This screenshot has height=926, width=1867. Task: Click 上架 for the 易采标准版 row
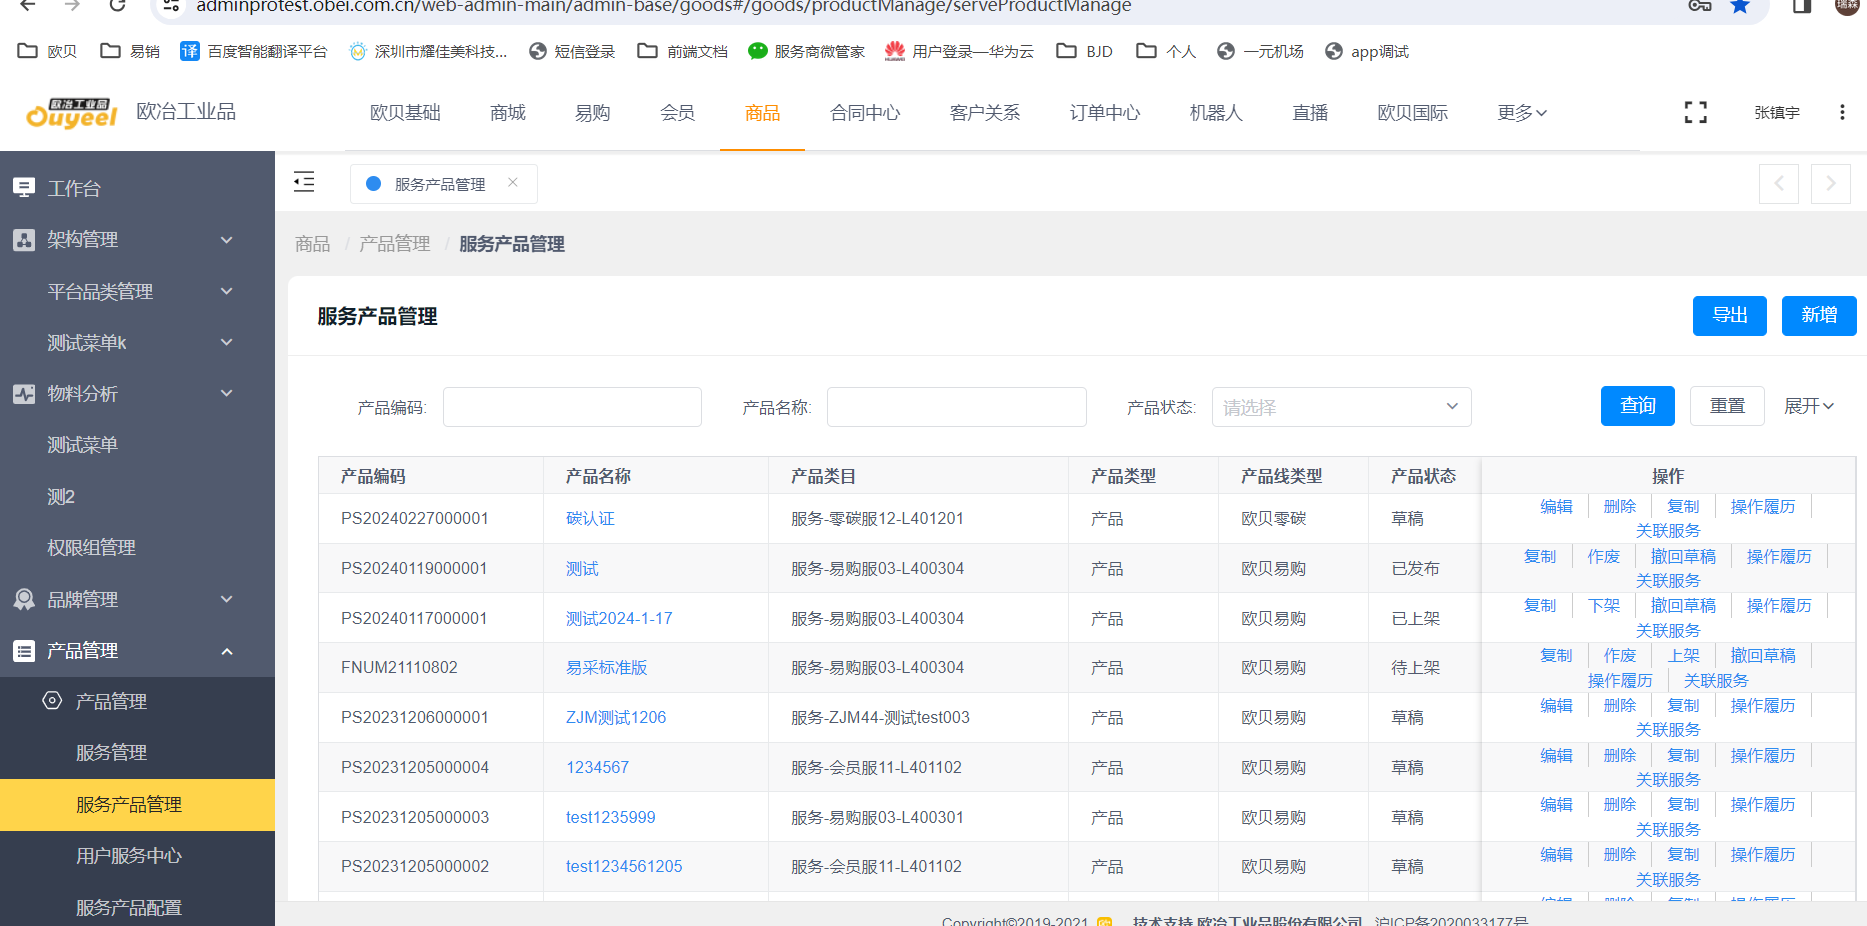(1683, 656)
